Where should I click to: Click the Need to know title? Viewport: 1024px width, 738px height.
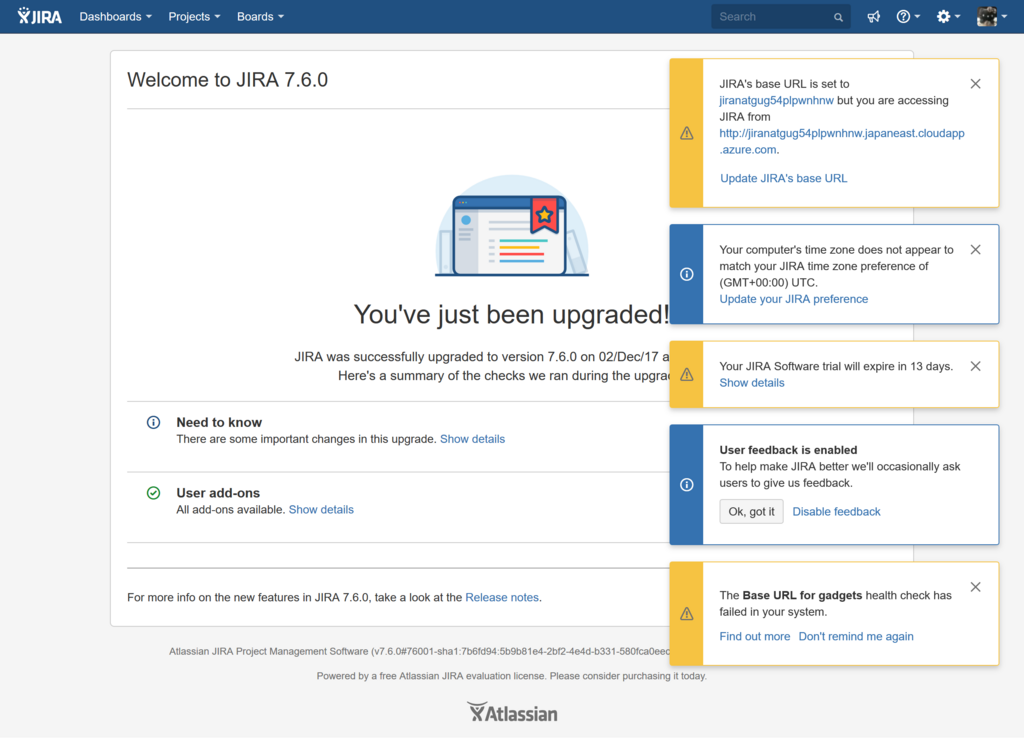point(219,423)
